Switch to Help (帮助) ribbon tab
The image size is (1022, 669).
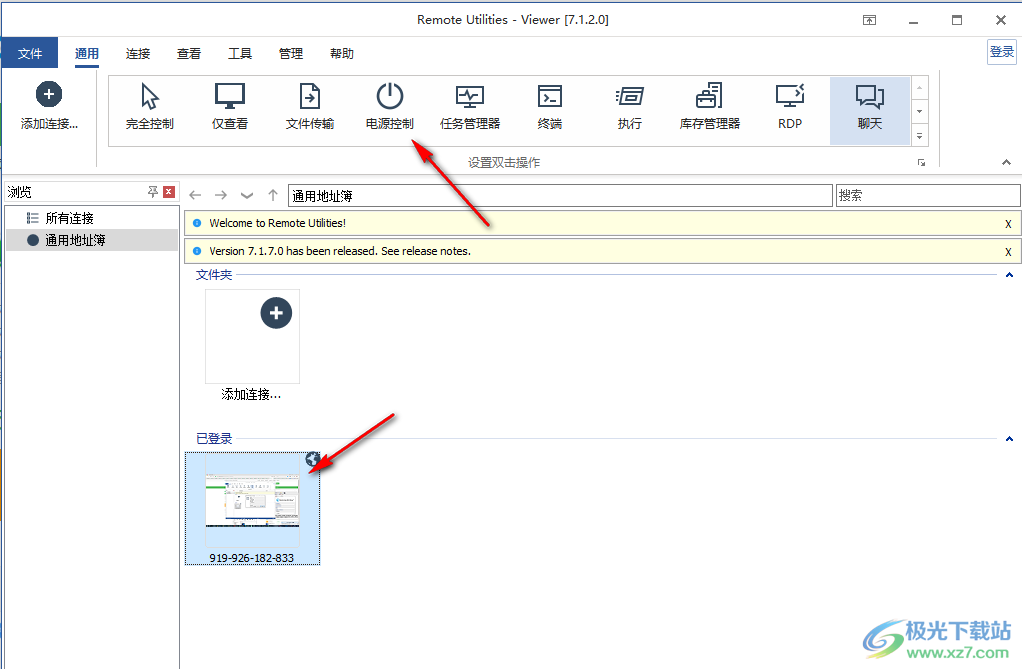point(342,53)
